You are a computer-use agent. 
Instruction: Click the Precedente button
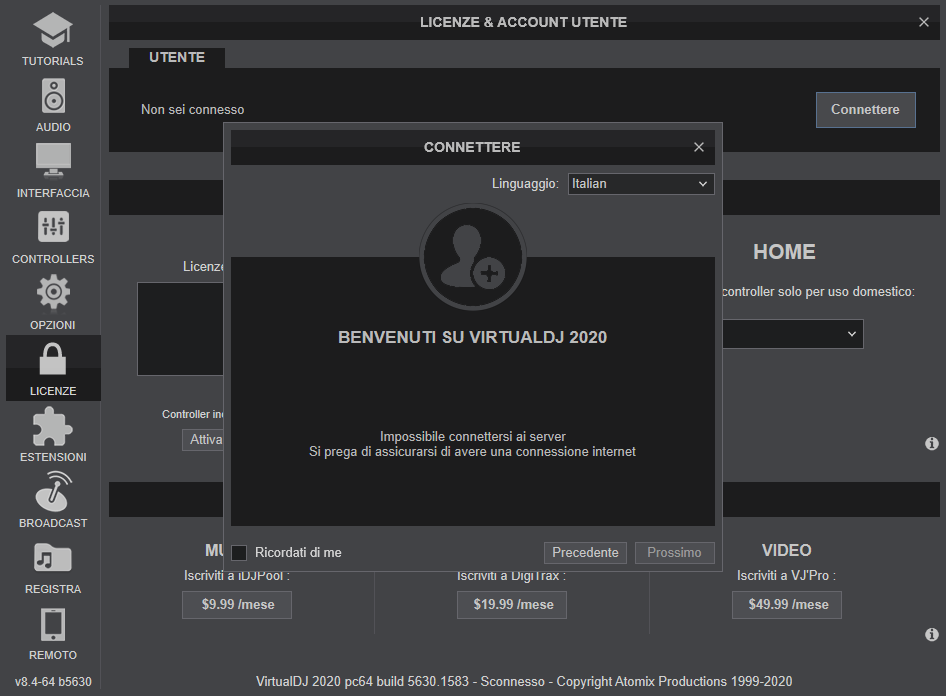[585, 552]
